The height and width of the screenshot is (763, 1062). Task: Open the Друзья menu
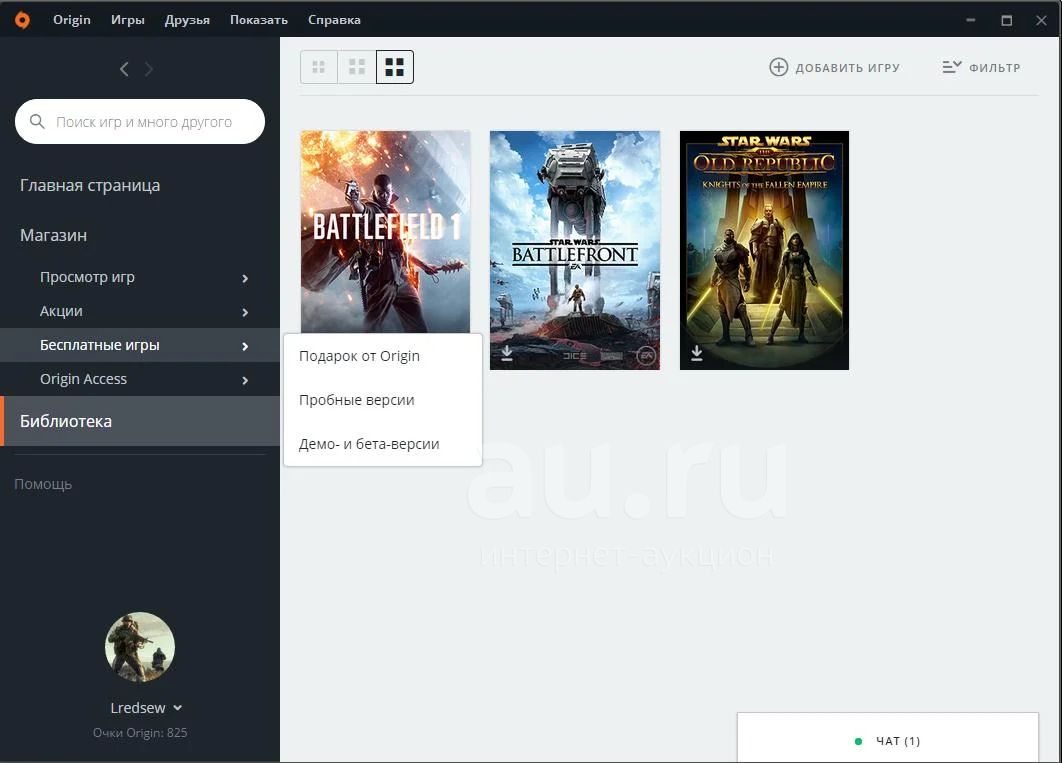187,20
